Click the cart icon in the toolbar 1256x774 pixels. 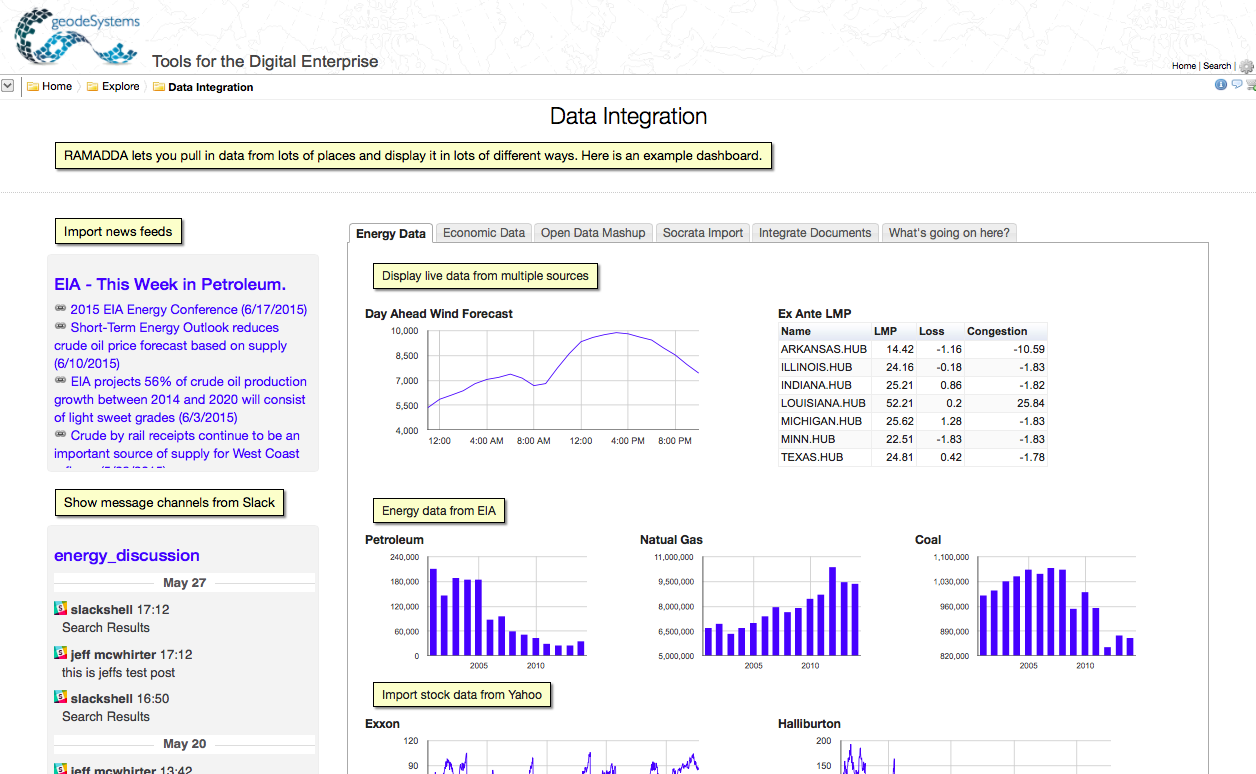pyautogui.click(x=1250, y=86)
